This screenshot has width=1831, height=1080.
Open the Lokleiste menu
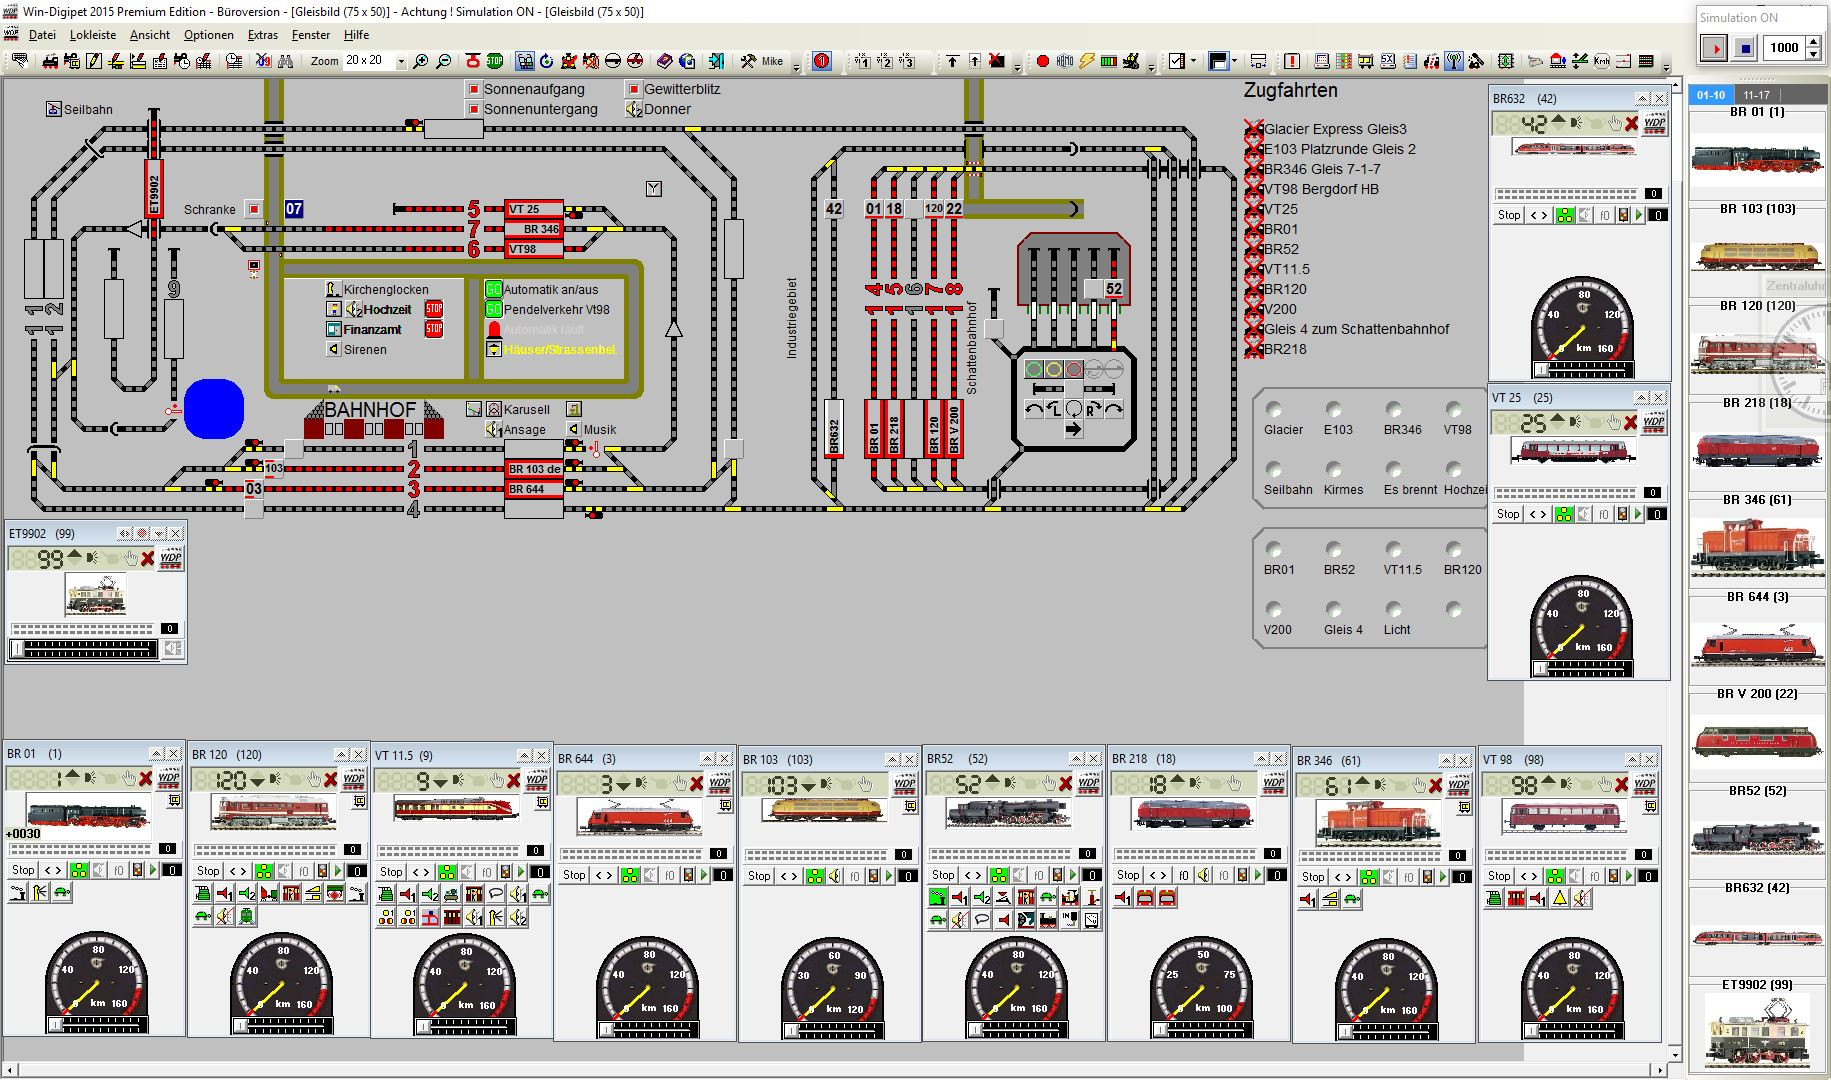pos(93,35)
